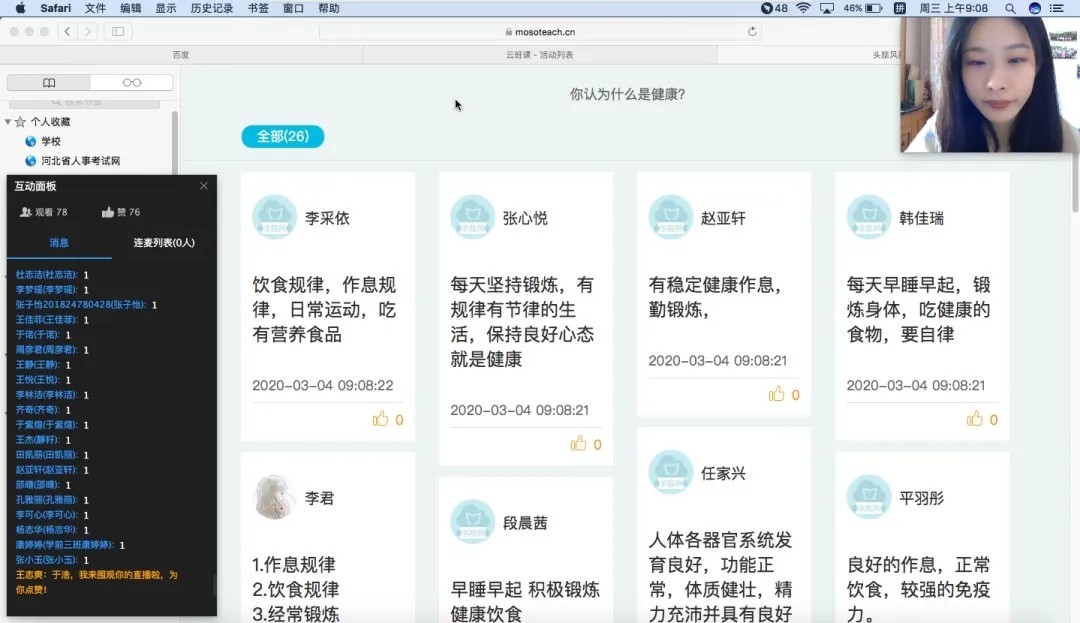Click the thumbs-up 赞 icon in 互动面板
Image resolution: width=1080 pixels, height=623 pixels.
click(108, 212)
